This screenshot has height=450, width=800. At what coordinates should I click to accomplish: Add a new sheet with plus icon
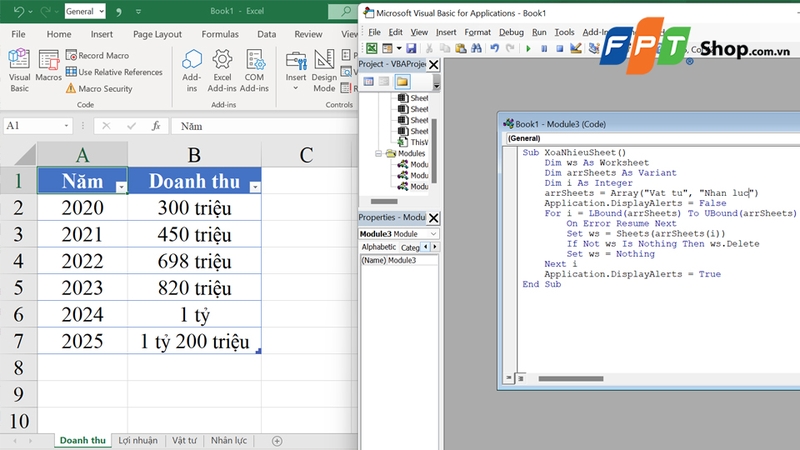pos(277,440)
